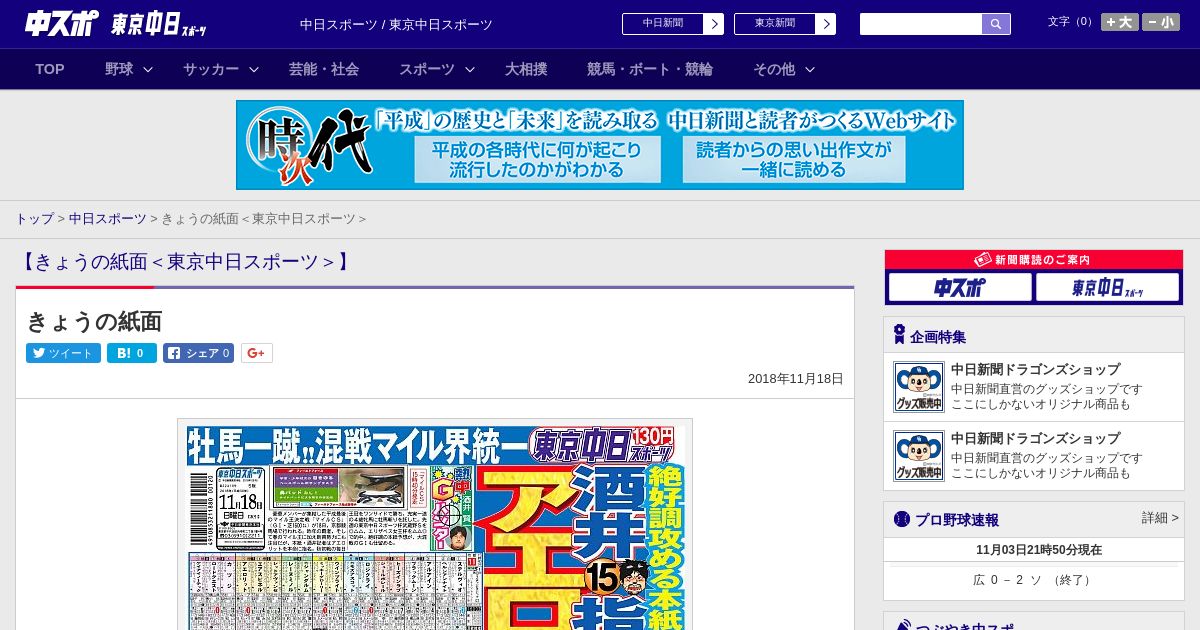Go to the TOP menu item
The image size is (1200, 630).
pyautogui.click(x=50, y=69)
